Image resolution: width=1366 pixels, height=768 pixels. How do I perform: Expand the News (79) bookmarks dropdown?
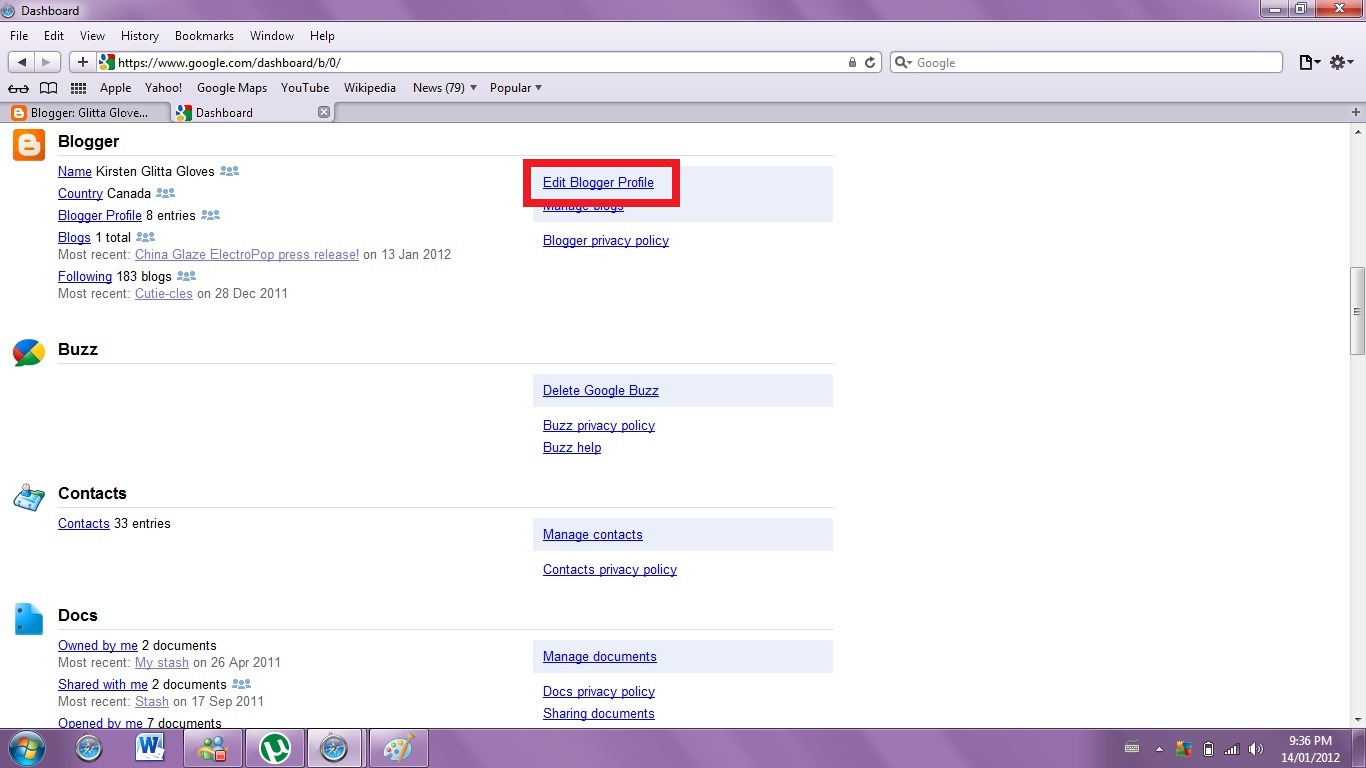click(x=445, y=88)
